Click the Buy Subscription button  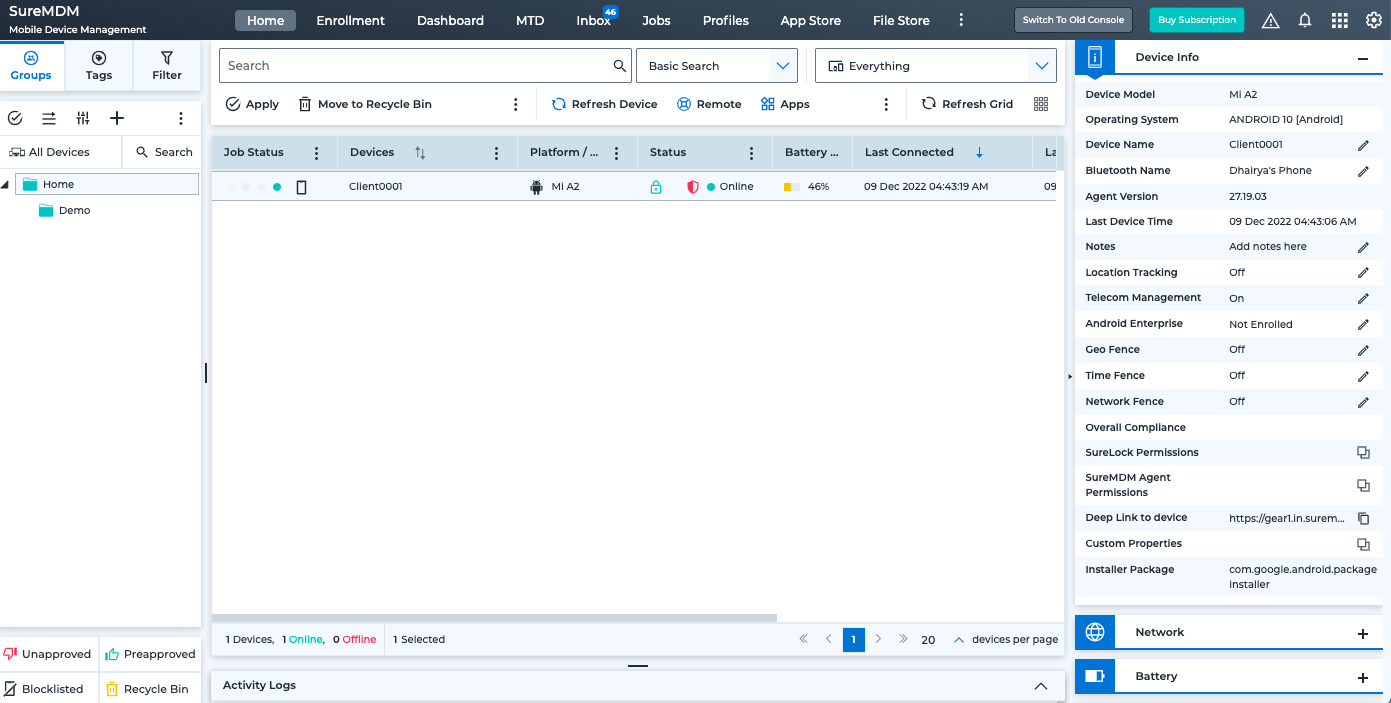point(1197,20)
